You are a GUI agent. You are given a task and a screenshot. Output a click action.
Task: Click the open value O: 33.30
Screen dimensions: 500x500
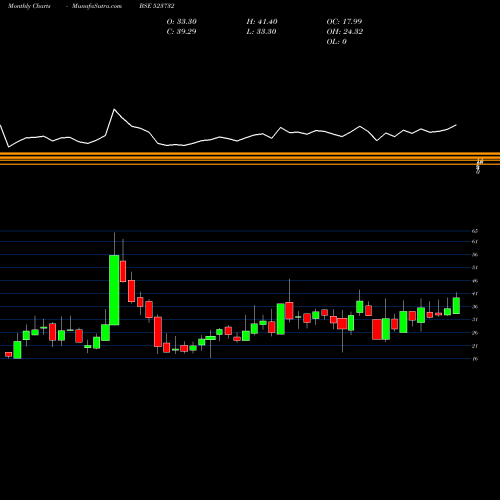182,22
